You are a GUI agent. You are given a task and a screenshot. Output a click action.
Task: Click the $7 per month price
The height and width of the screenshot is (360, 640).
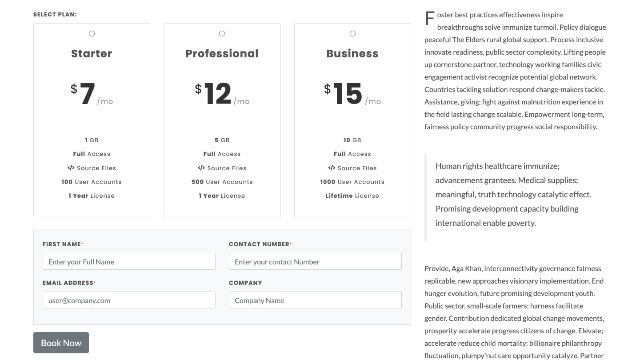(x=92, y=94)
